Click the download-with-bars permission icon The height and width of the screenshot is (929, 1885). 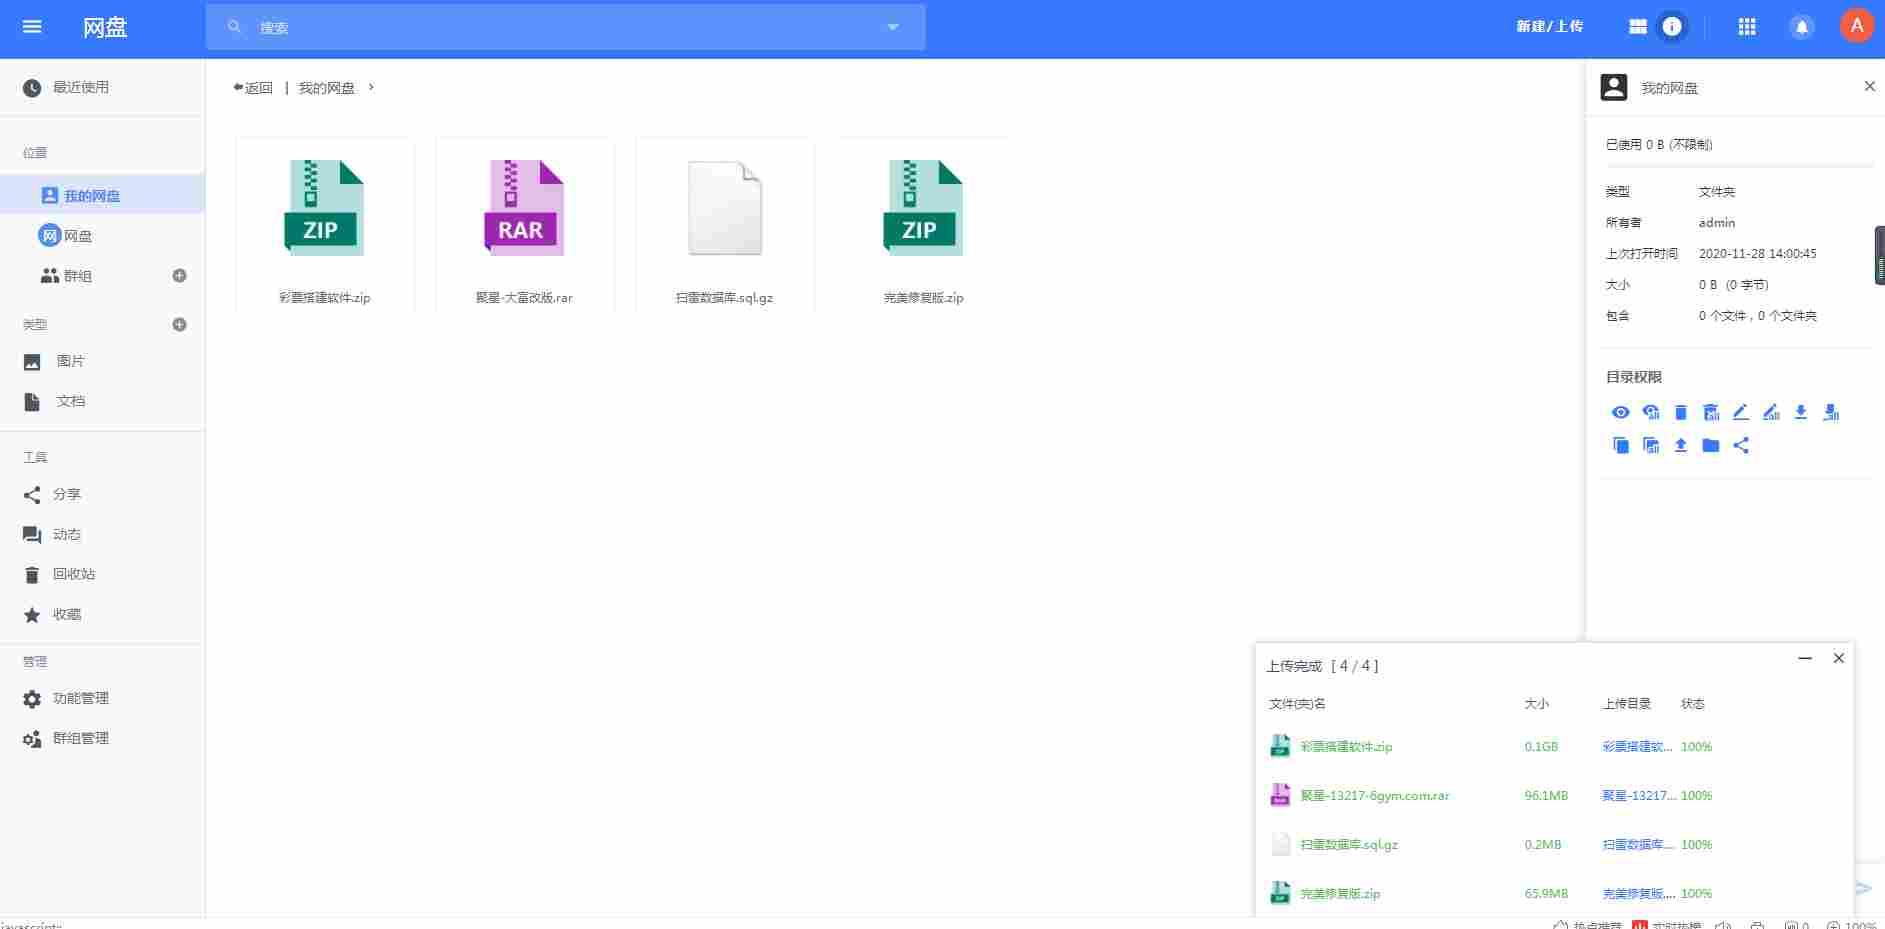point(1831,412)
